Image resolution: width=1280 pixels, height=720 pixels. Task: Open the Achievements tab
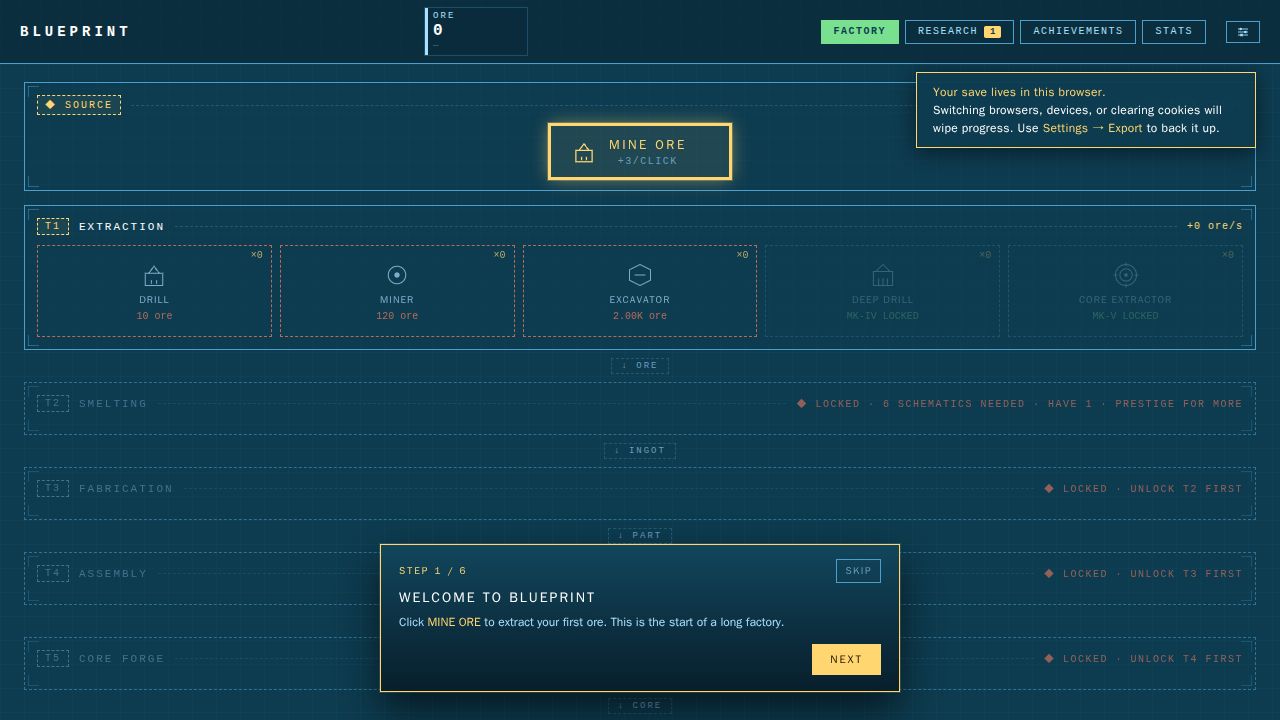point(1078,32)
